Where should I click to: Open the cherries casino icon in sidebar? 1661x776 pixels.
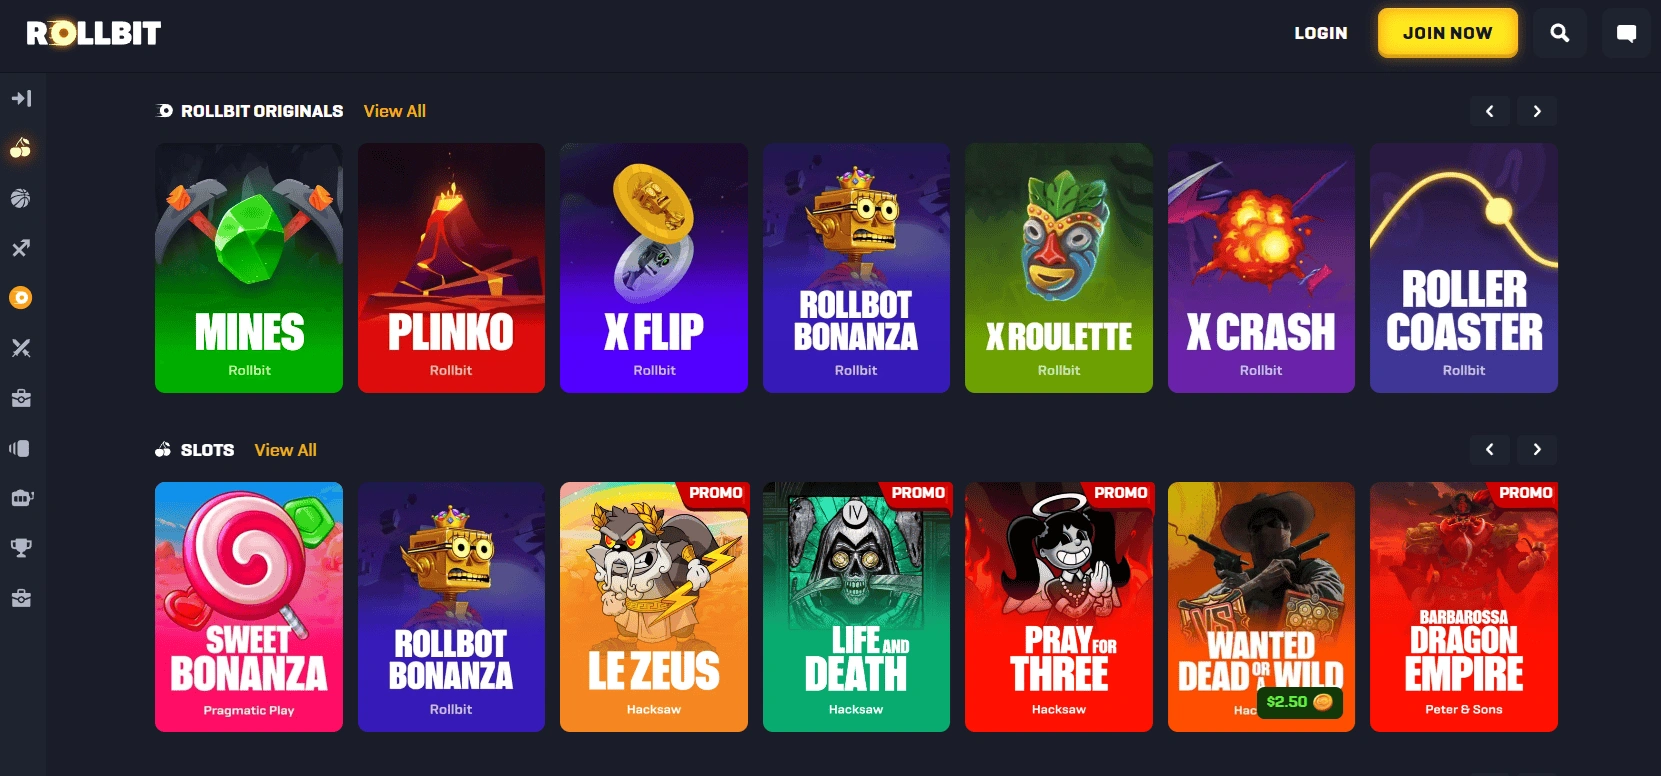(21, 148)
